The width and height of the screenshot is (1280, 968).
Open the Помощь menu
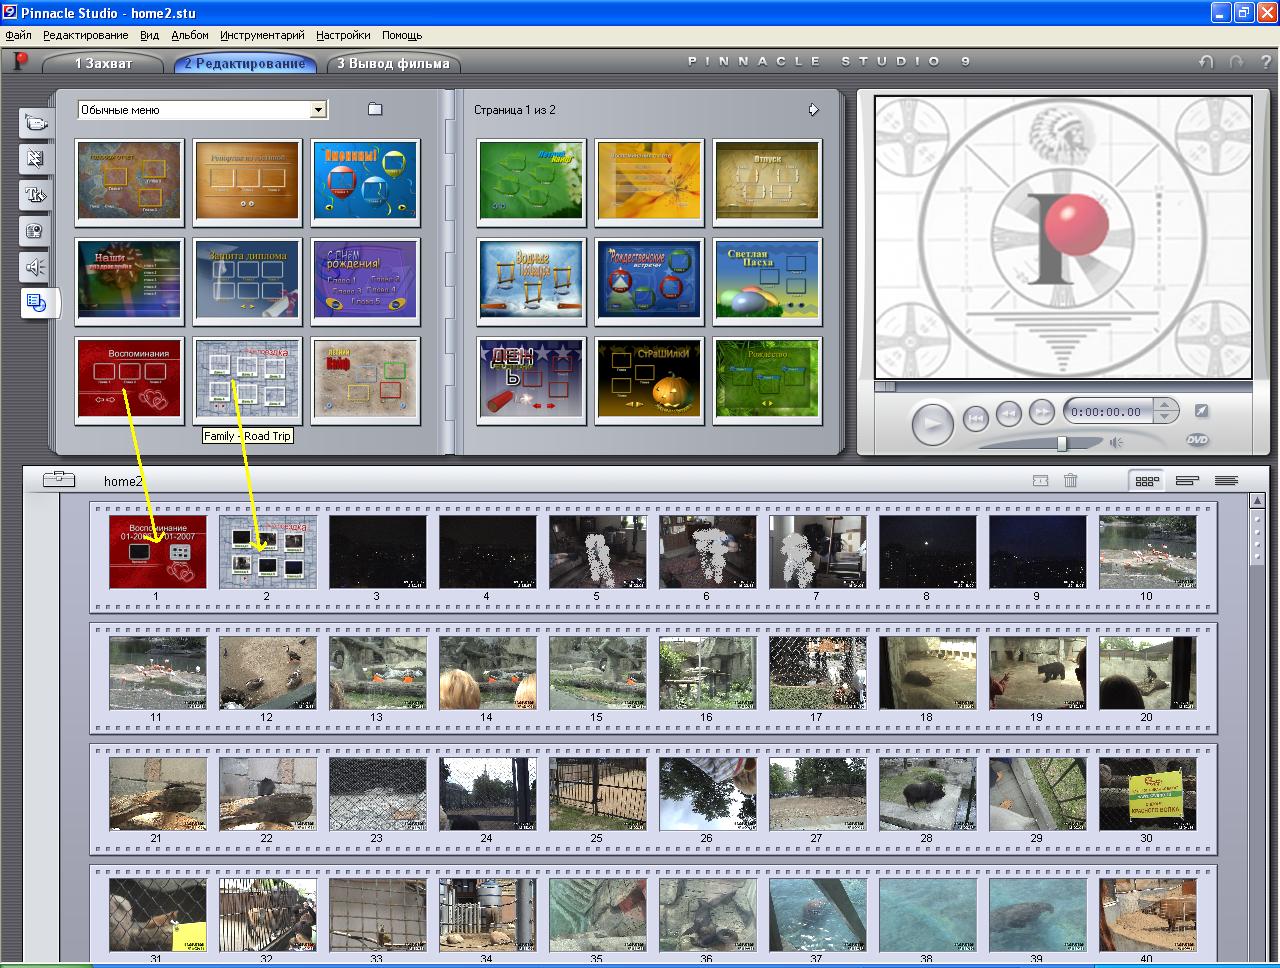[x=402, y=35]
